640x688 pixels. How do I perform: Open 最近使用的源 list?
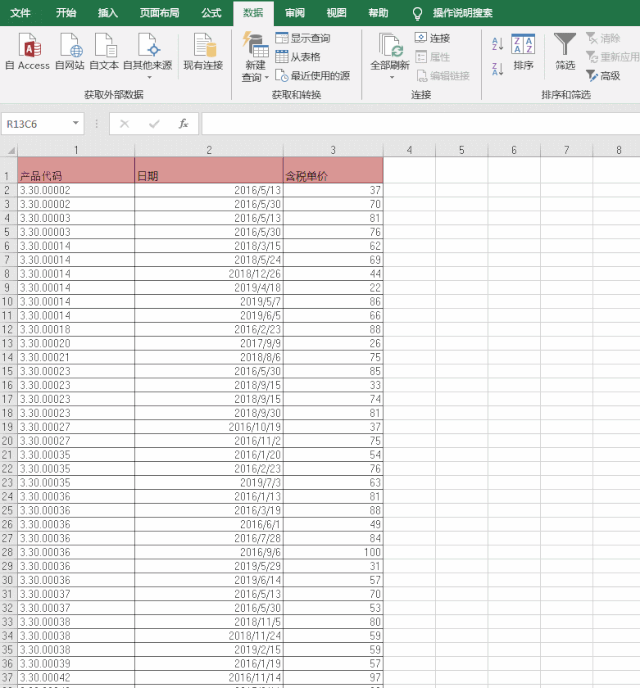[x=312, y=75]
